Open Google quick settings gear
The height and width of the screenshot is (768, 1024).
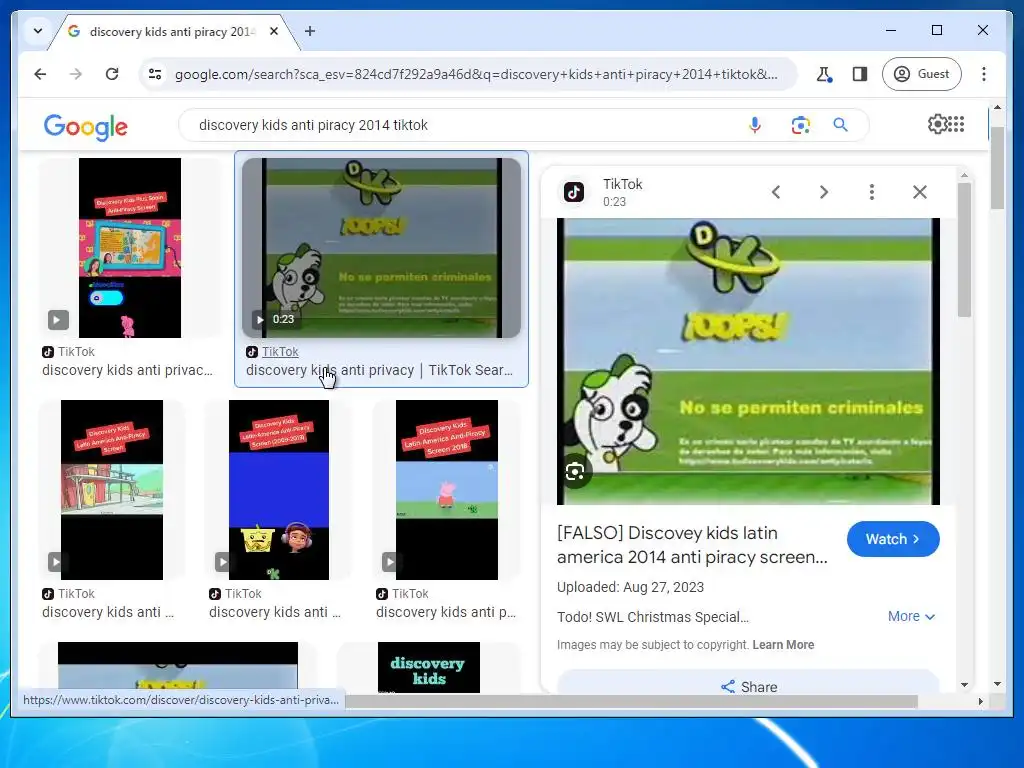click(937, 124)
